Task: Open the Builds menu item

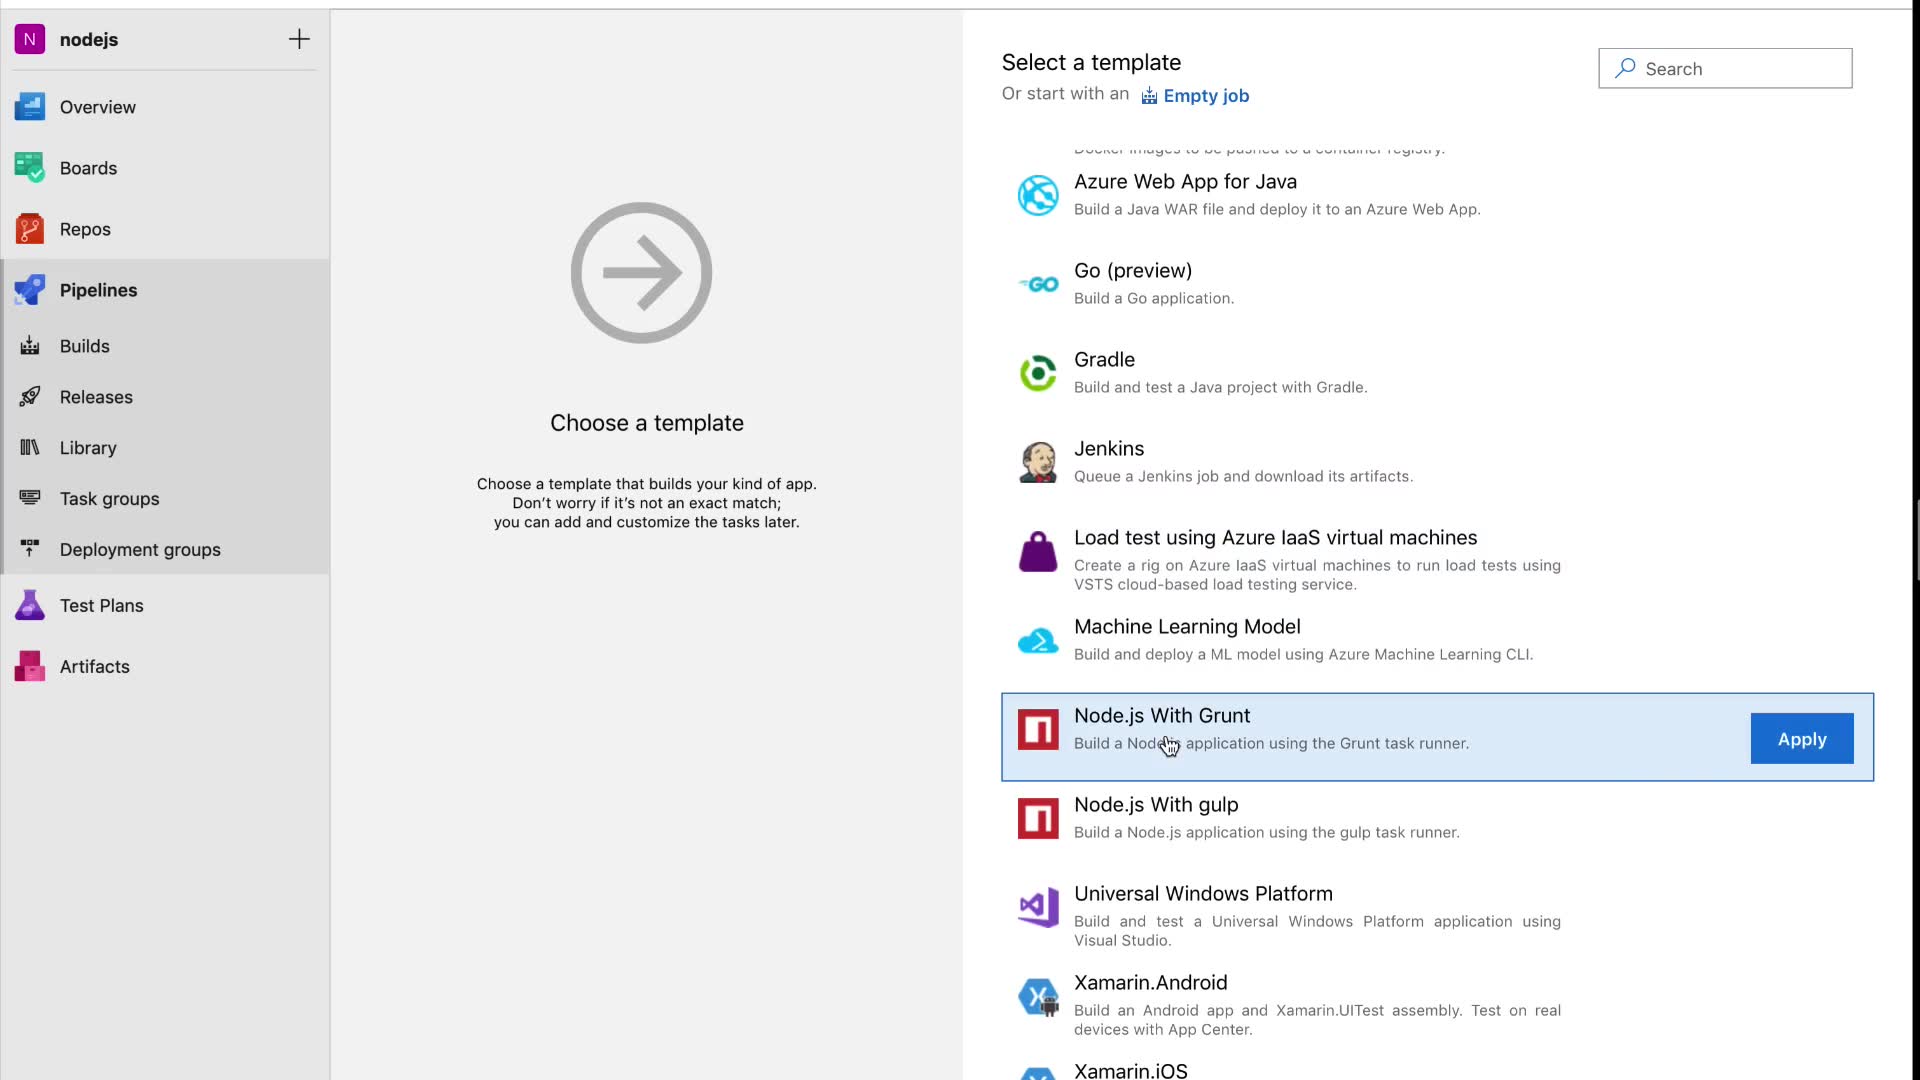Action: (84, 346)
